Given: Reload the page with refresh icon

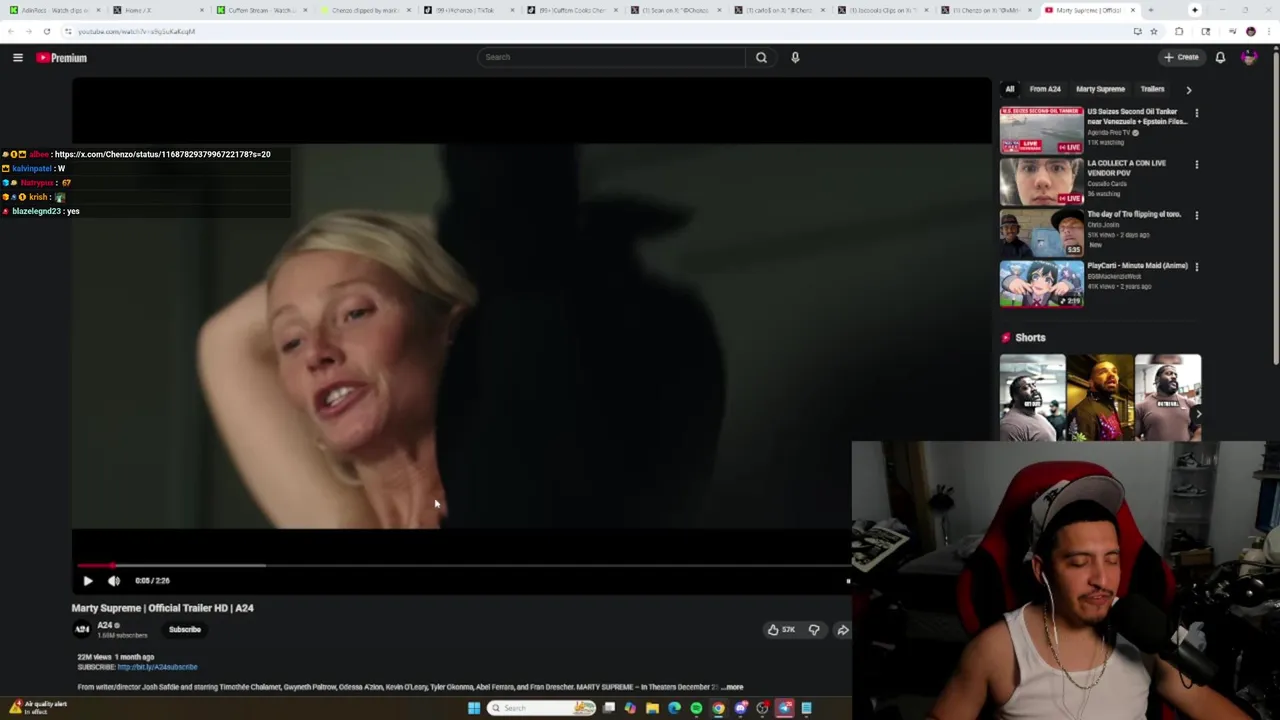Looking at the screenshot, I should coord(46,31).
